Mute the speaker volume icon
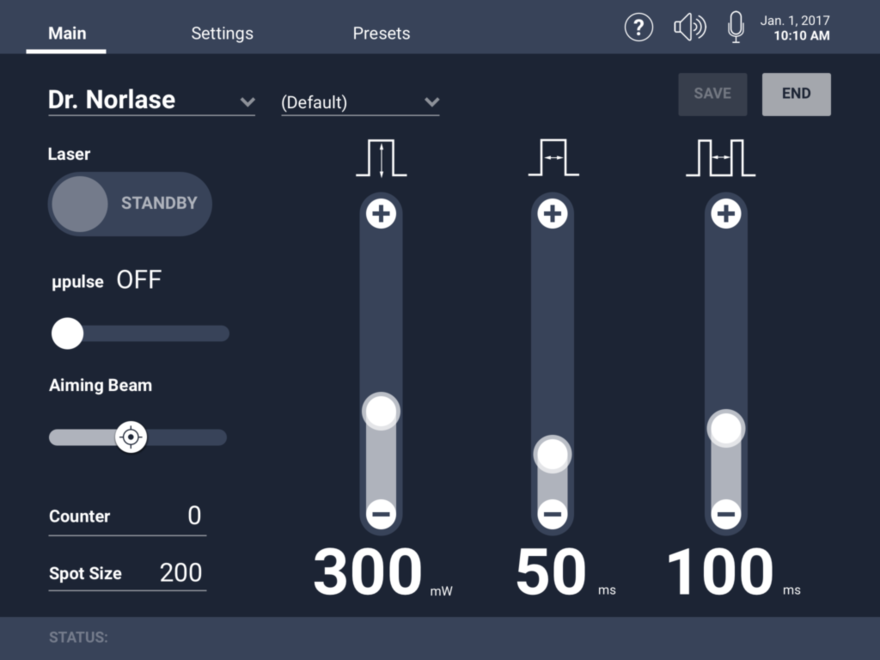Viewport: 880px width, 660px height. click(x=689, y=27)
